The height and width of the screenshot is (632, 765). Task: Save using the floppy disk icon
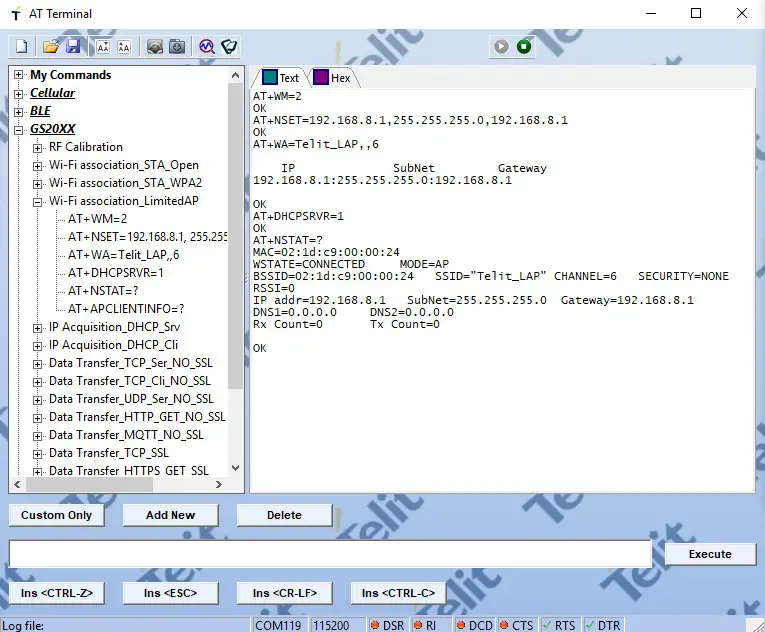73,47
